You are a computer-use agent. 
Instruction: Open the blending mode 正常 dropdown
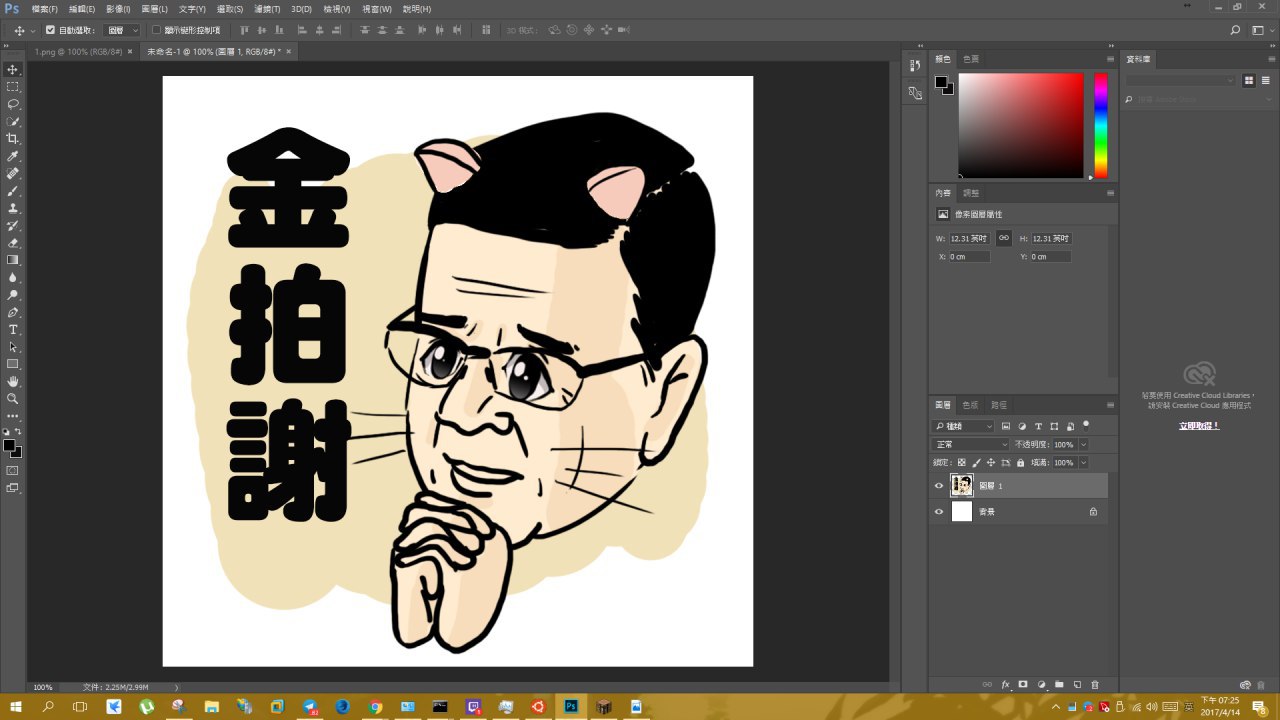971,444
